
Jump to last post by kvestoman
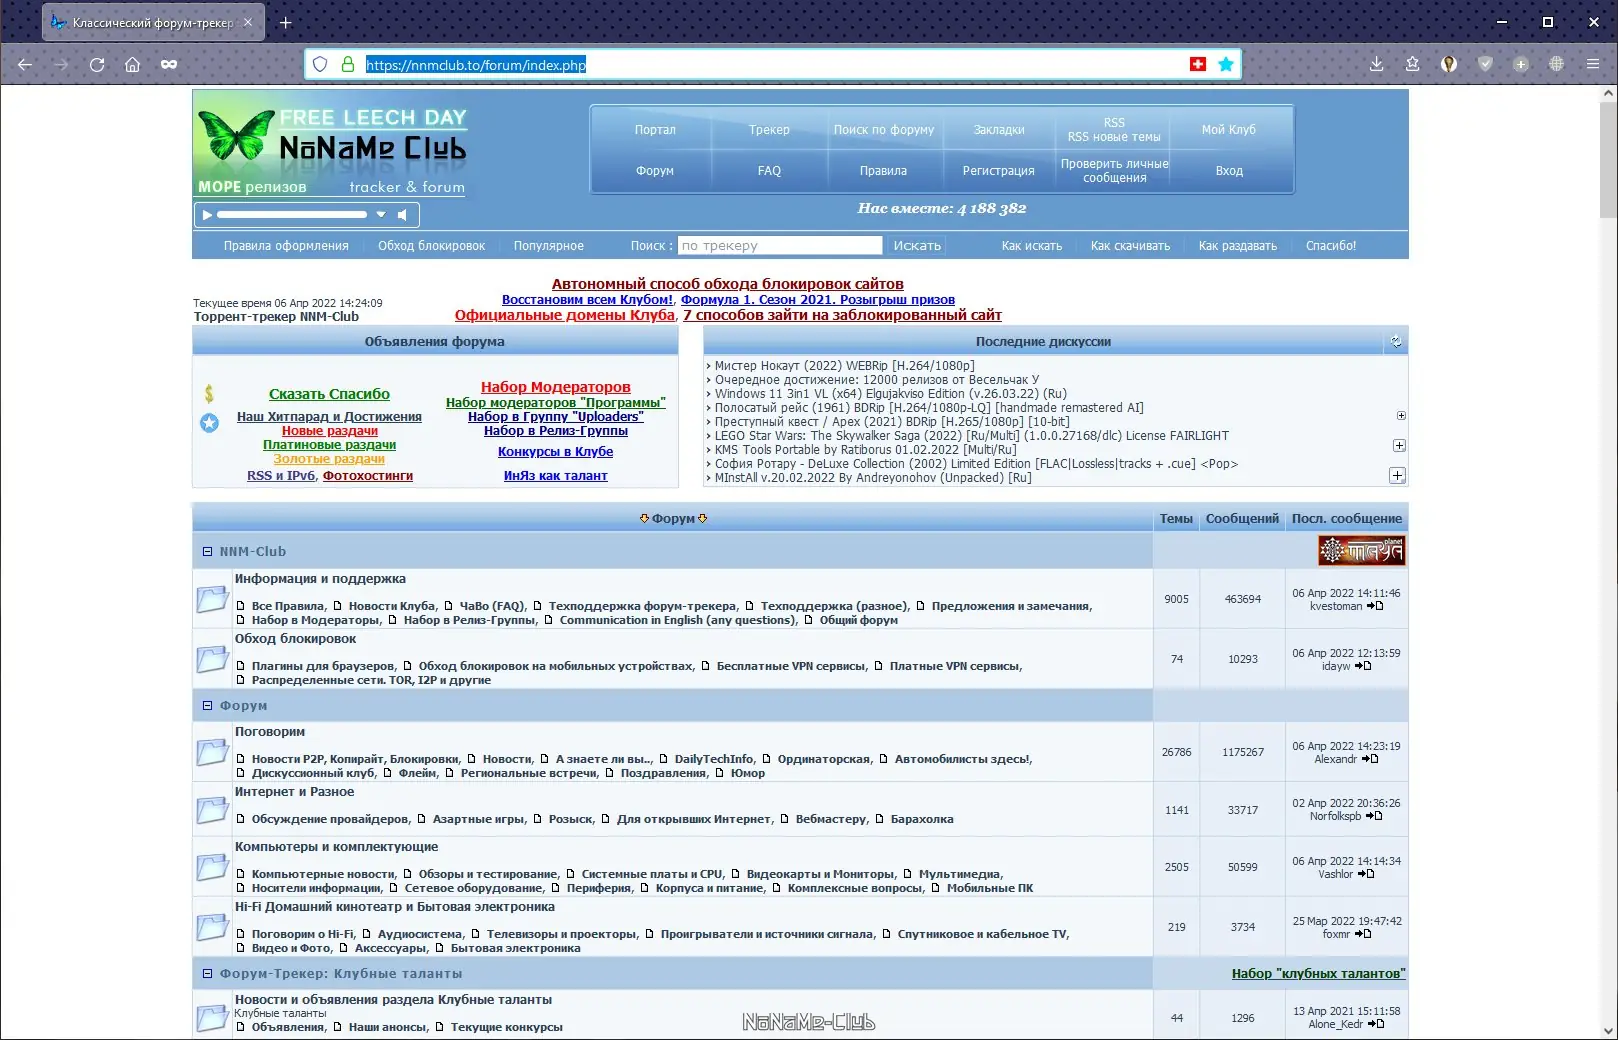[1375, 606]
